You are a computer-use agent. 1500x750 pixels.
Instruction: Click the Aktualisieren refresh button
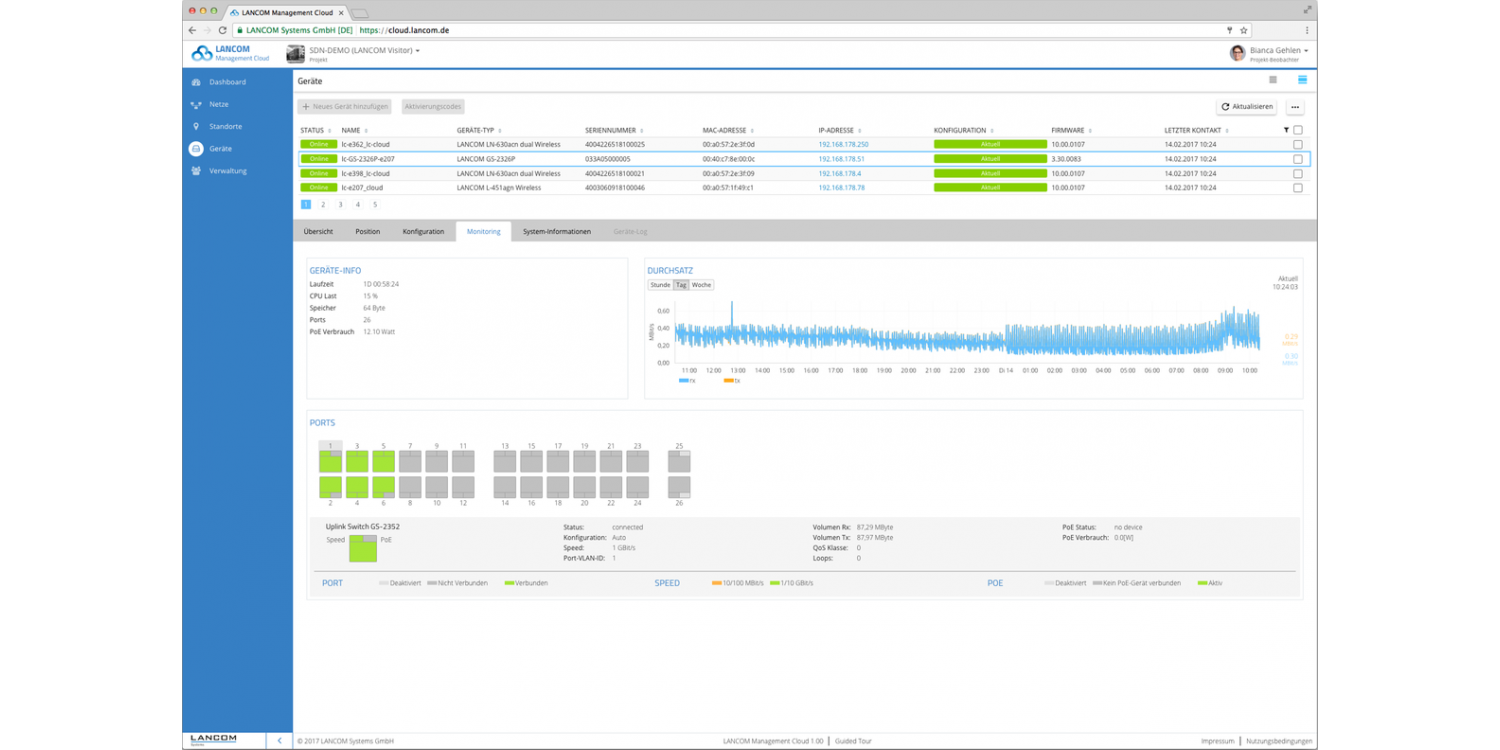pos(1247,107)
